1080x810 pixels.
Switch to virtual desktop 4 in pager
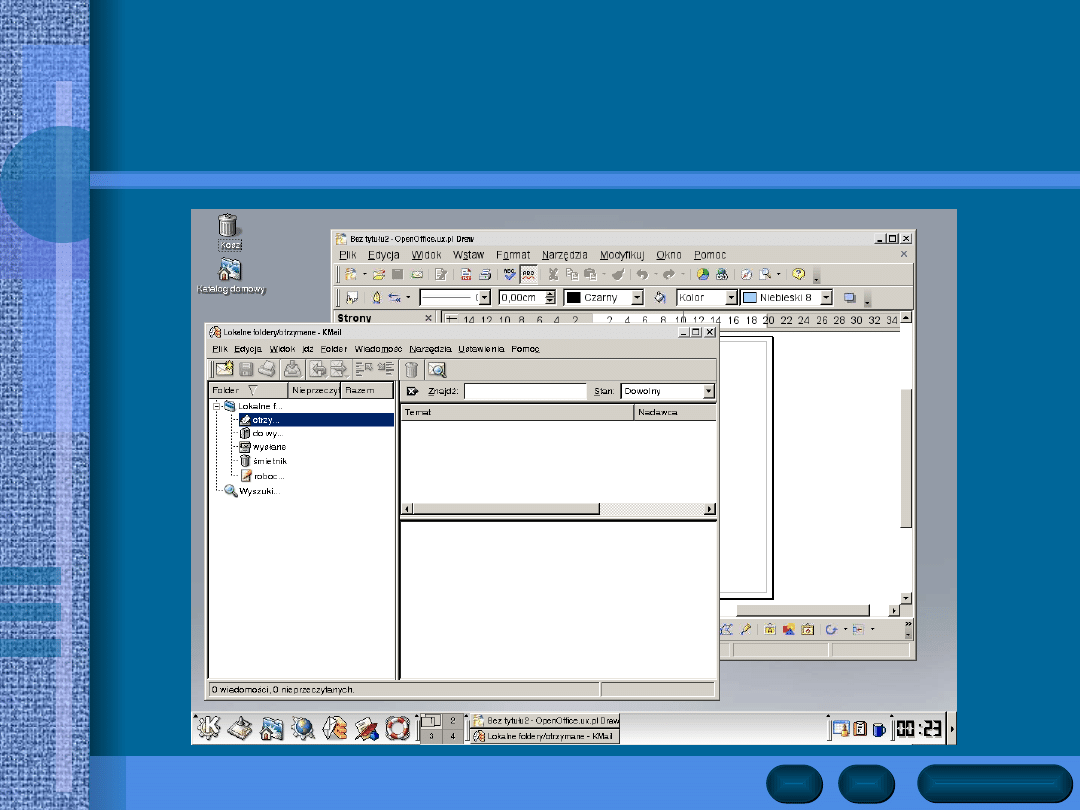453,736
